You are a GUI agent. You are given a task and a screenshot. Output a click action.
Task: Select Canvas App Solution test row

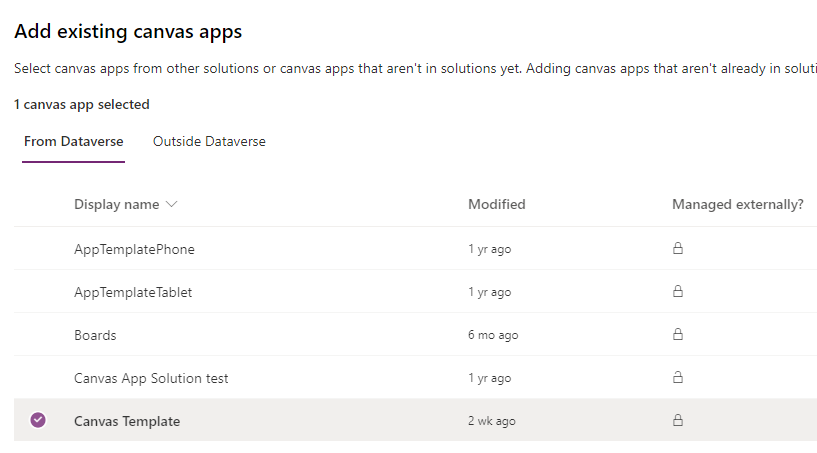pyautogui.click(x=151, y=378)
